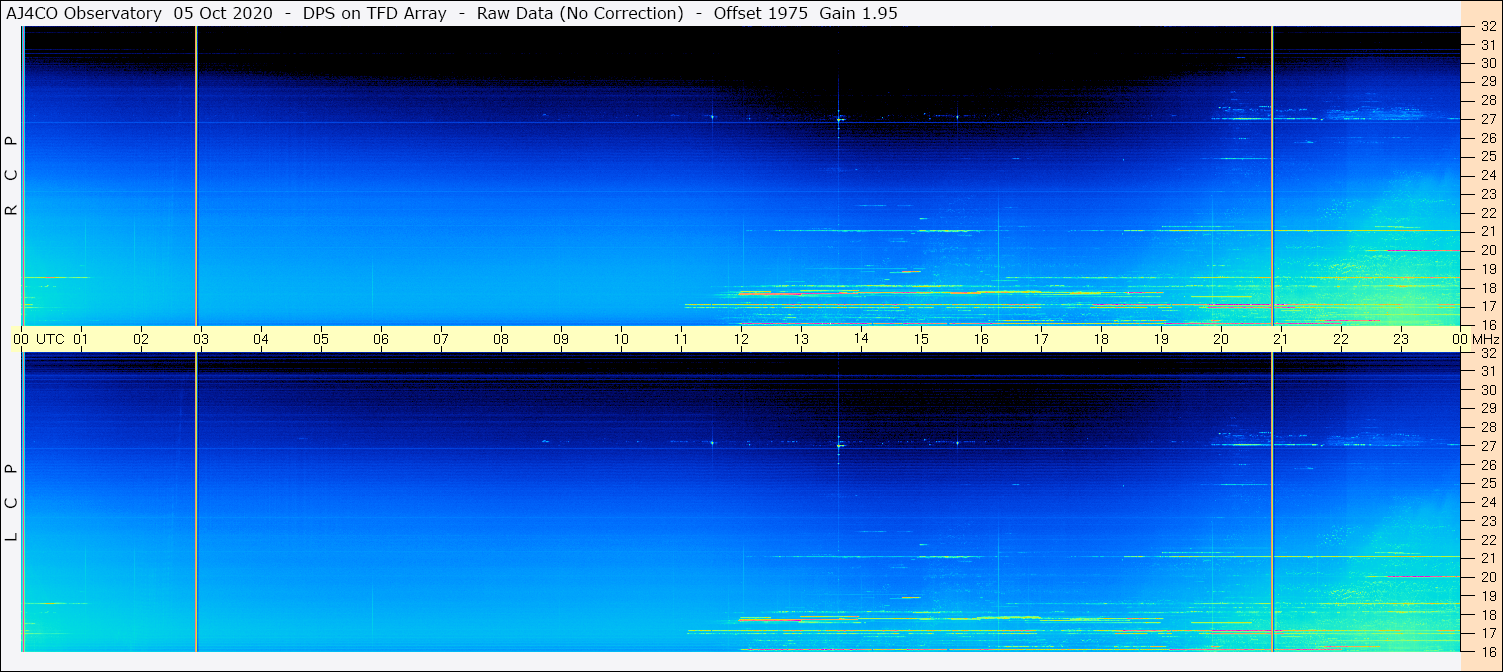1503x672 pixels.
Task: Click the "16" hour mark on time axis
Action: click(981, 339)
